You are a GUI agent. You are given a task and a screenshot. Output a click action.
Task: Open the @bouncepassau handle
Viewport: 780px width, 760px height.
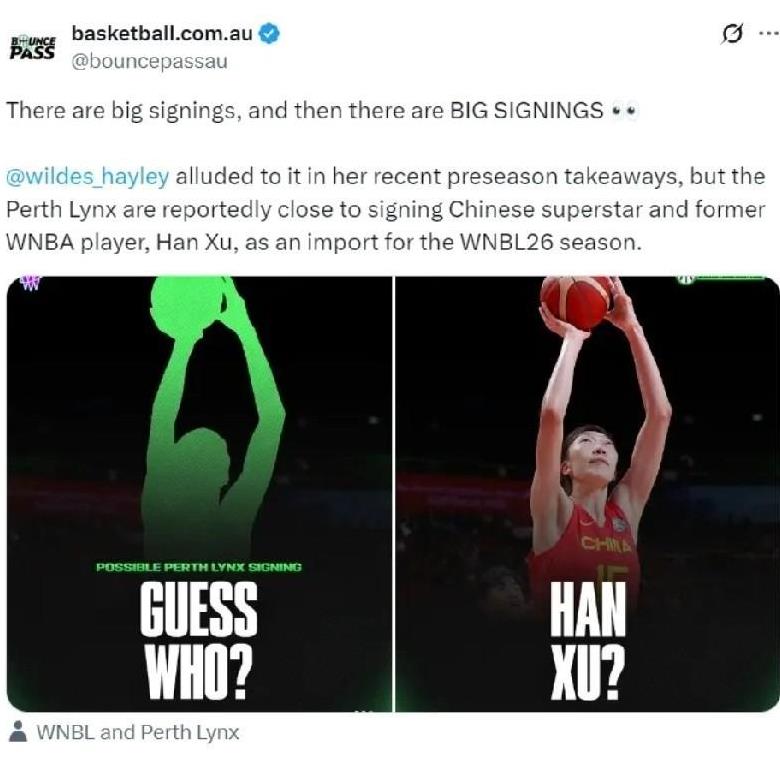coord(150,62)
